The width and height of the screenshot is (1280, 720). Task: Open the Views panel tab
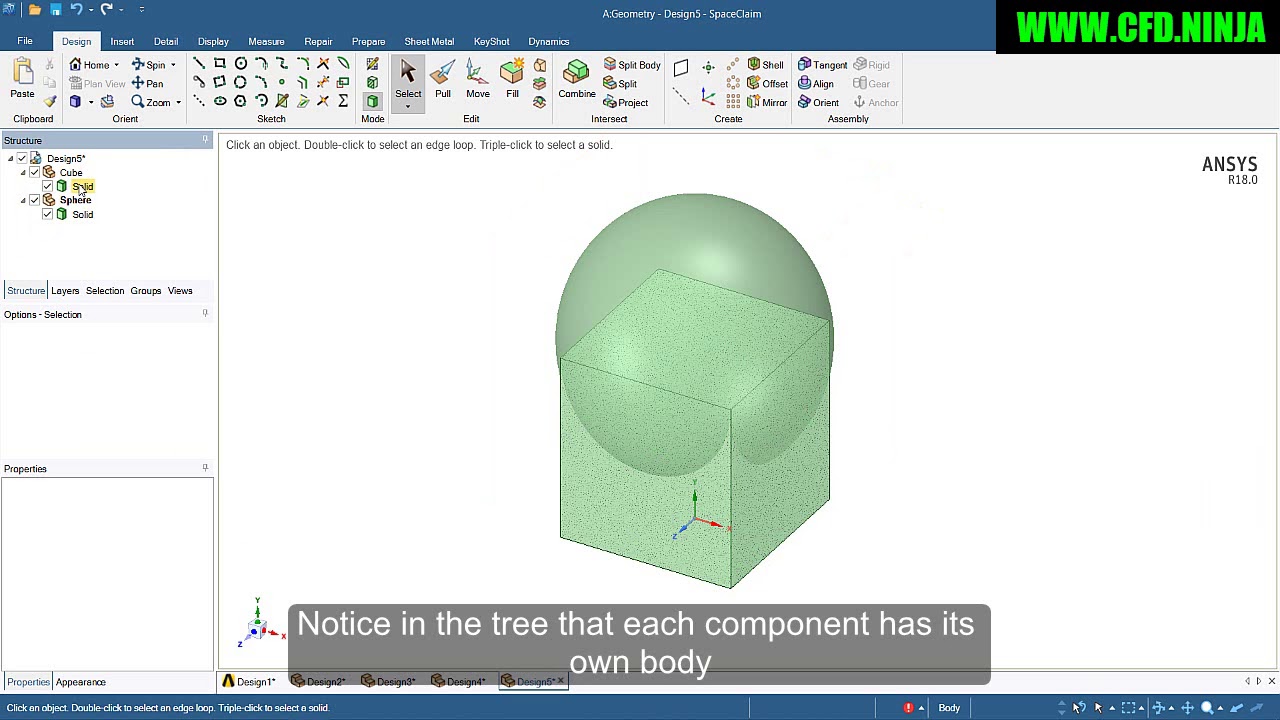(x=180, y=291)
